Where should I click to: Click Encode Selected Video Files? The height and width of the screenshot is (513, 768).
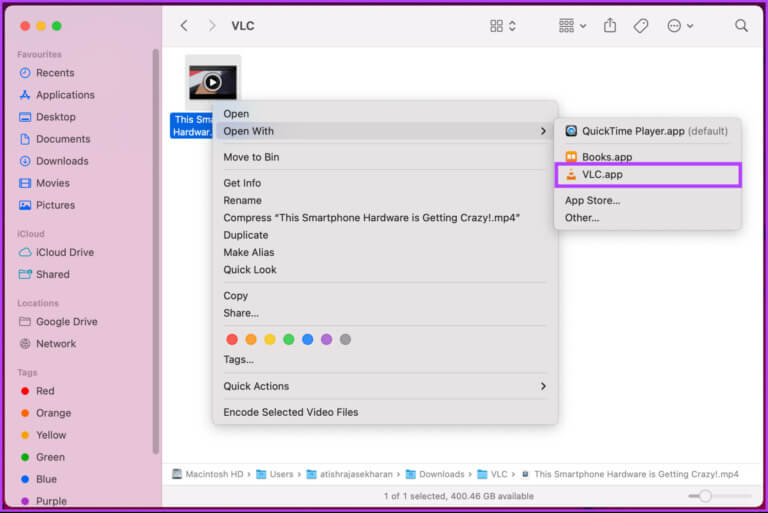[x=290, y=412]
